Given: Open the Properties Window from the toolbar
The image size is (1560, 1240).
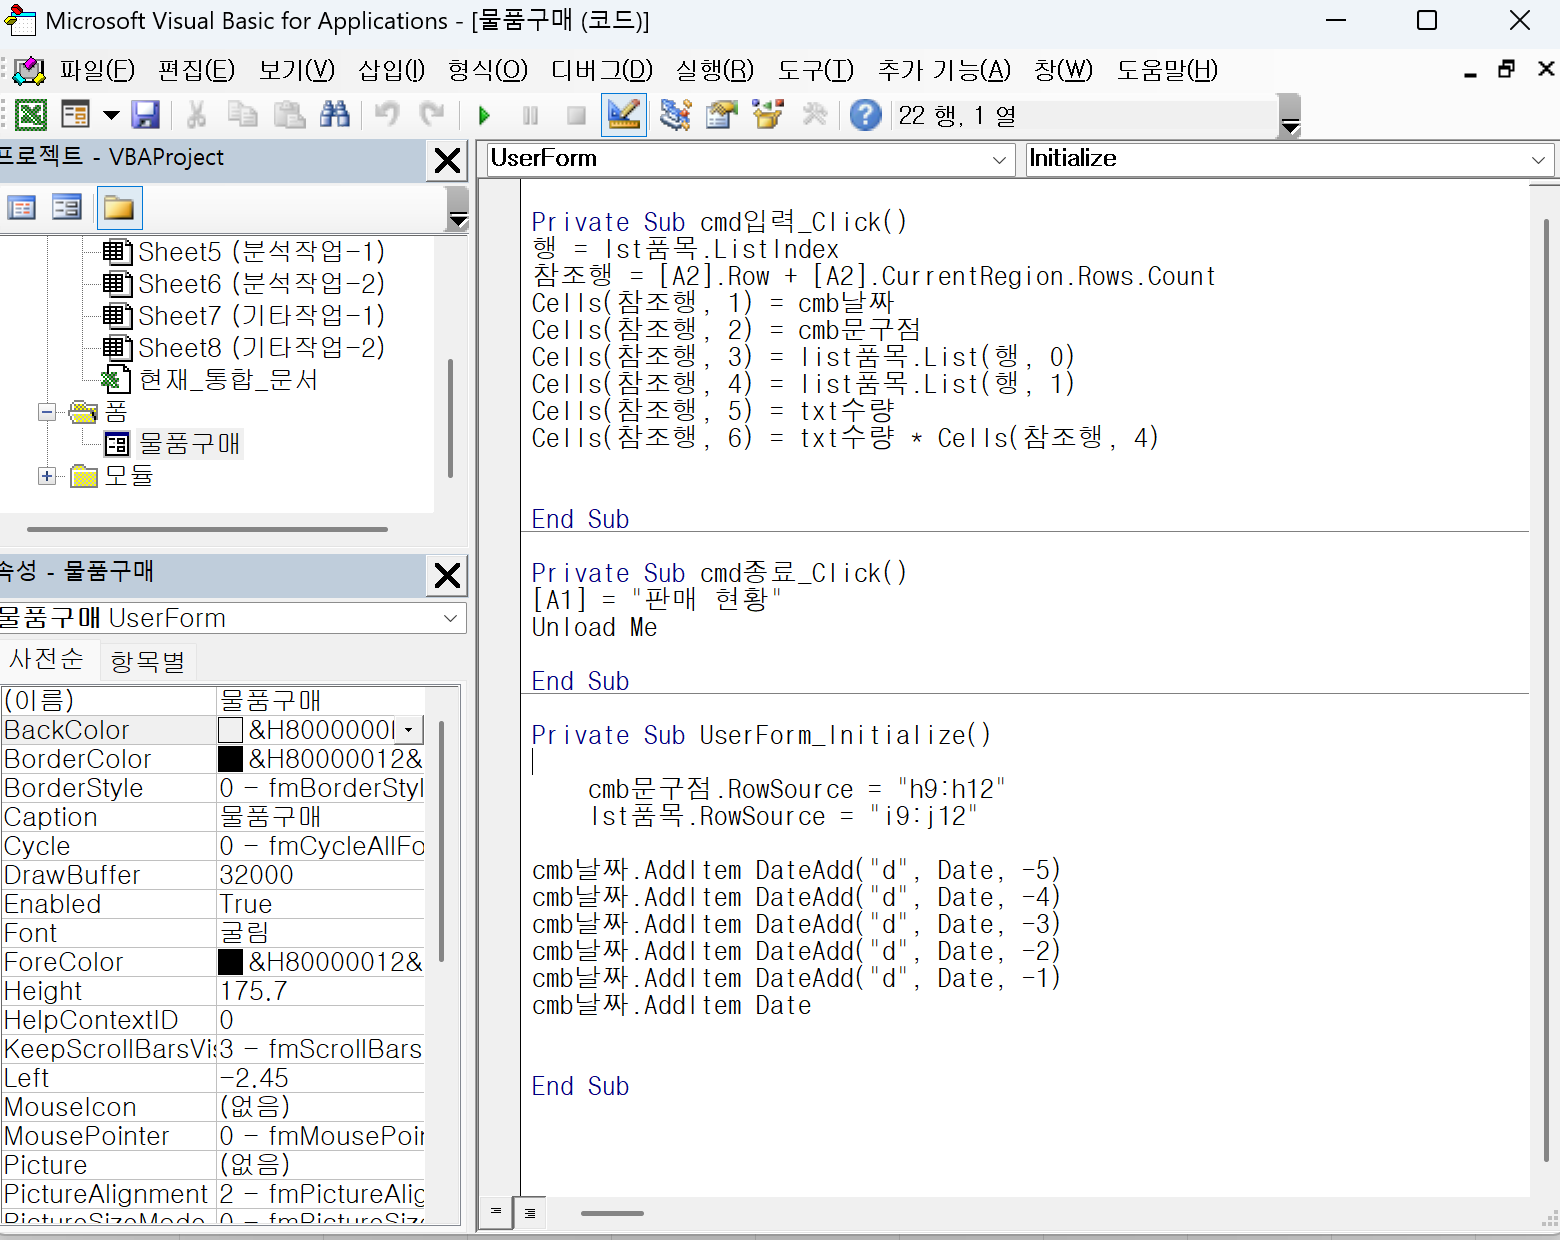Looking at the screenshot, I should point(721,115).
